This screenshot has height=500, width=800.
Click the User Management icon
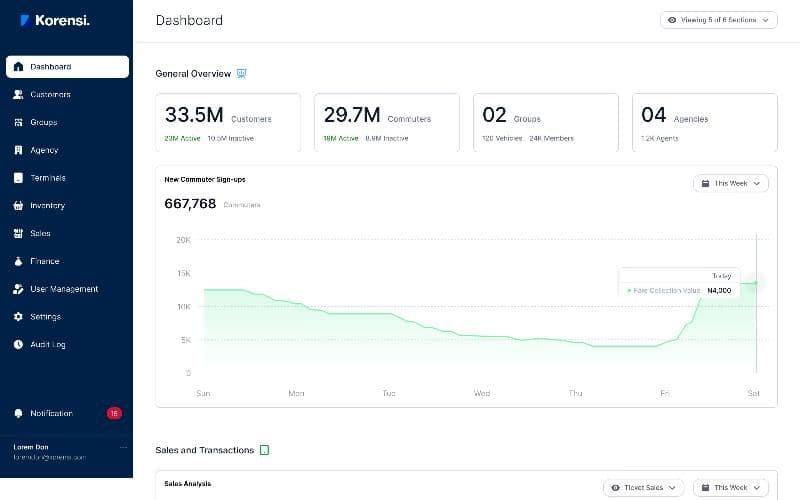click(18, 289)
